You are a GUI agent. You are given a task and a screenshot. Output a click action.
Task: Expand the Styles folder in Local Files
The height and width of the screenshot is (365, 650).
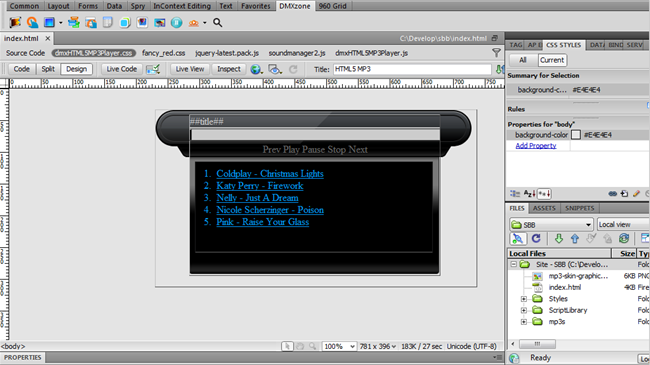pos(524,299)
